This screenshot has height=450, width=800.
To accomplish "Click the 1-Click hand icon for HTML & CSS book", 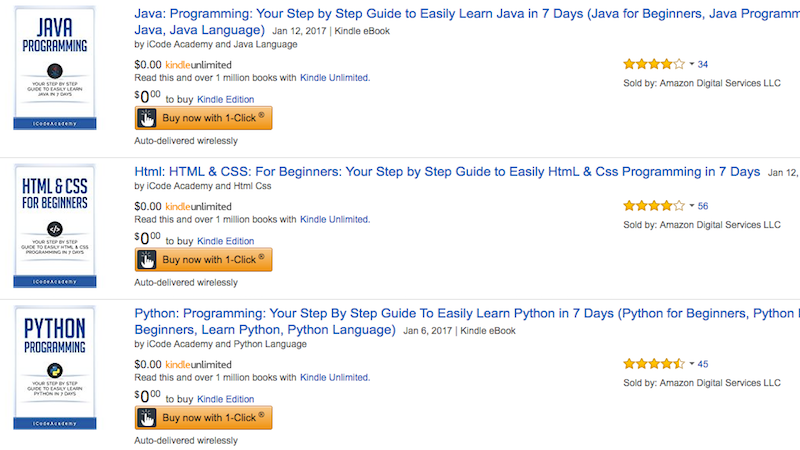I will [147, 260].
